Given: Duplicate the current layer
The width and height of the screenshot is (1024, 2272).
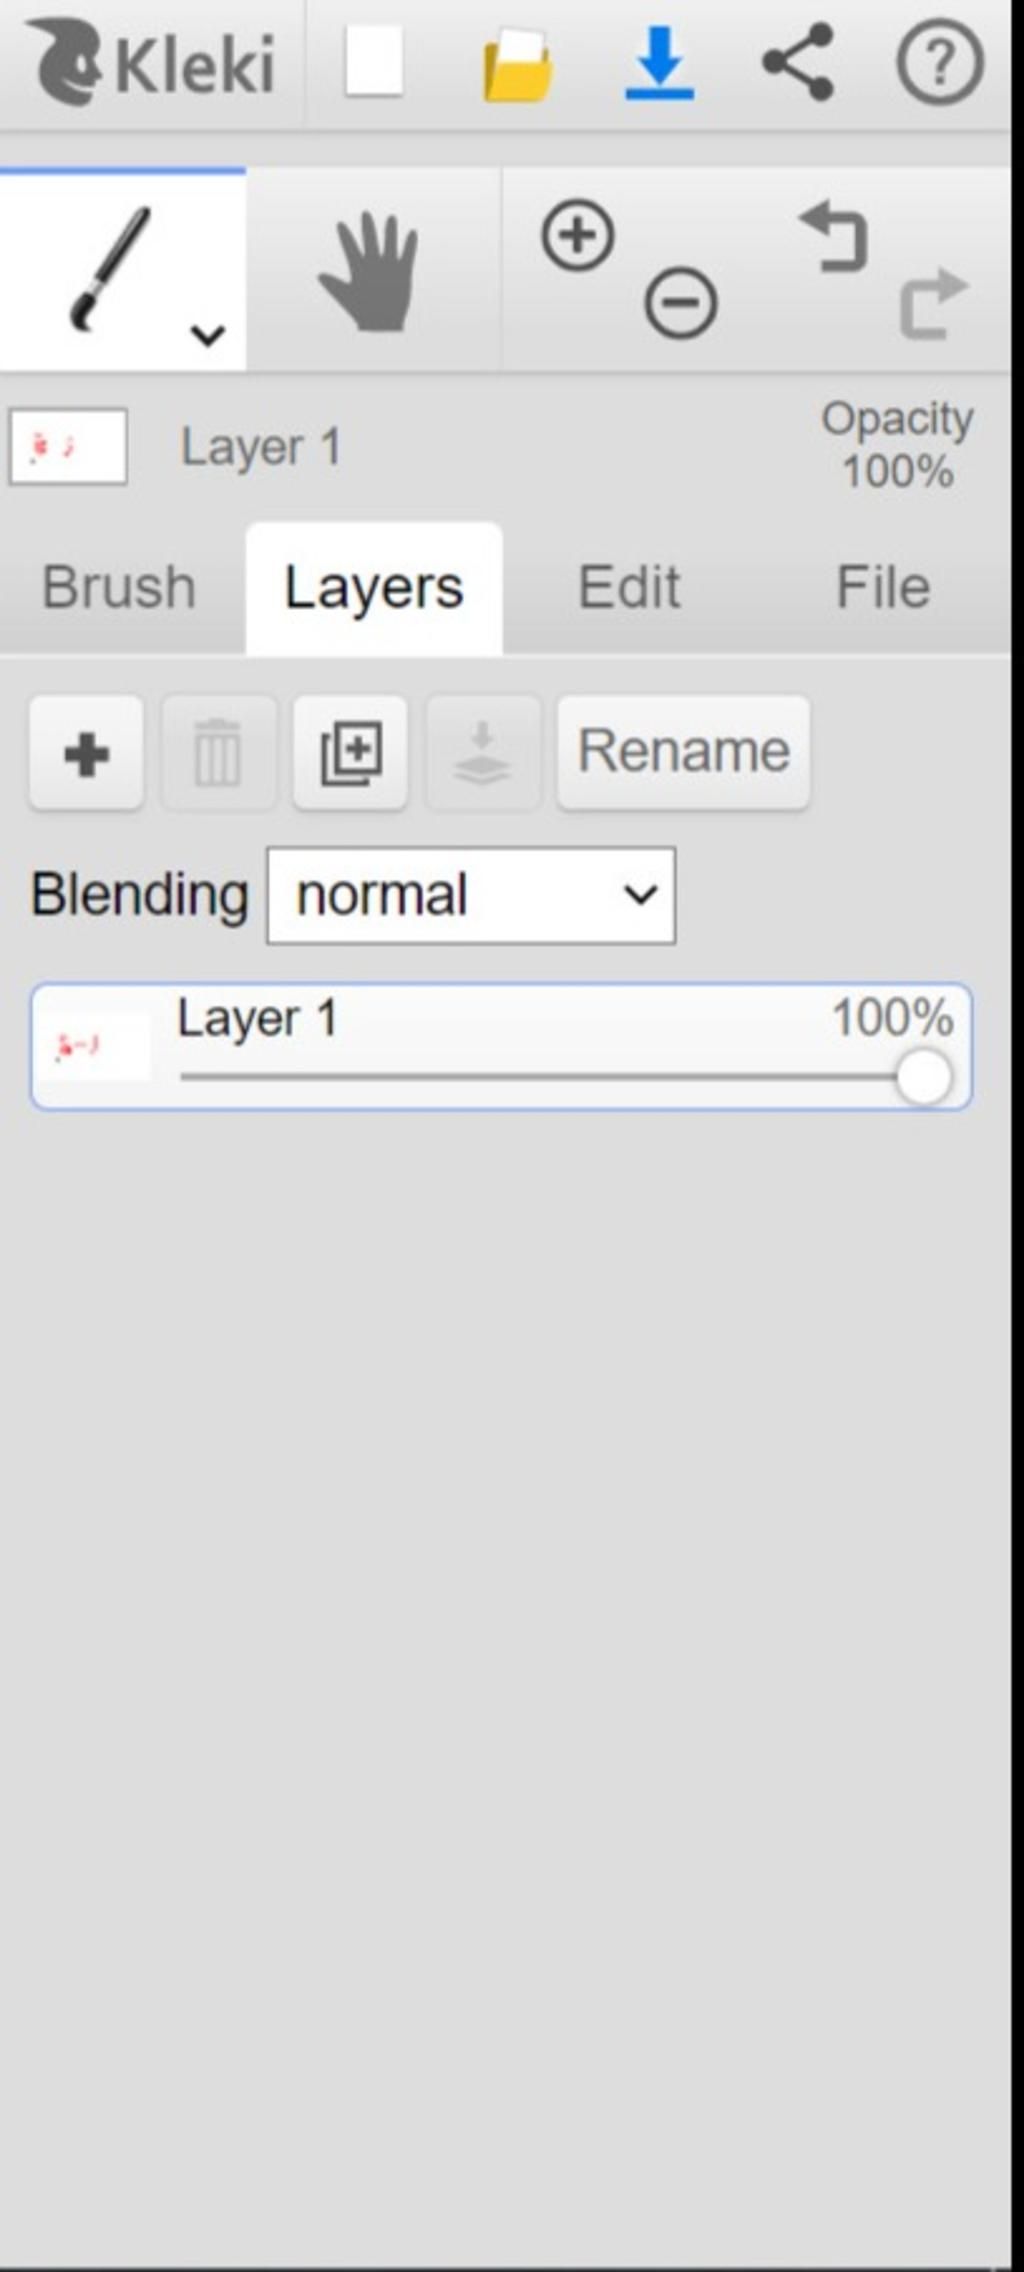Looking at the screenshot, I should point(350,753).
